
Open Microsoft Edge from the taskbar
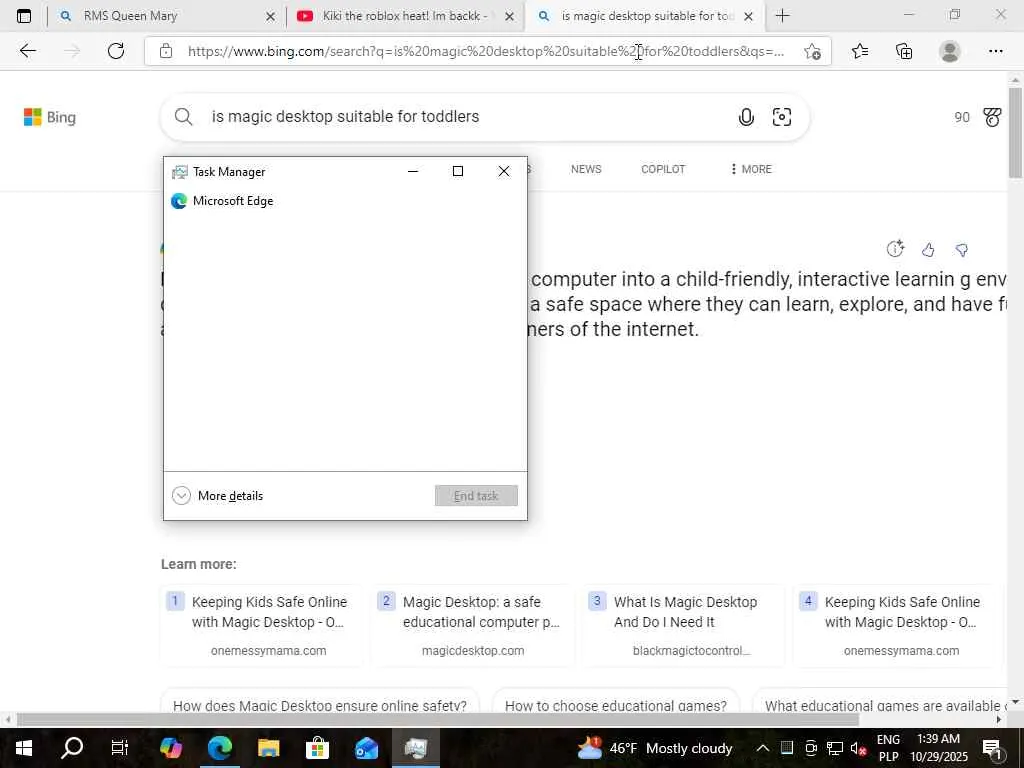click(x=219, y=748)
